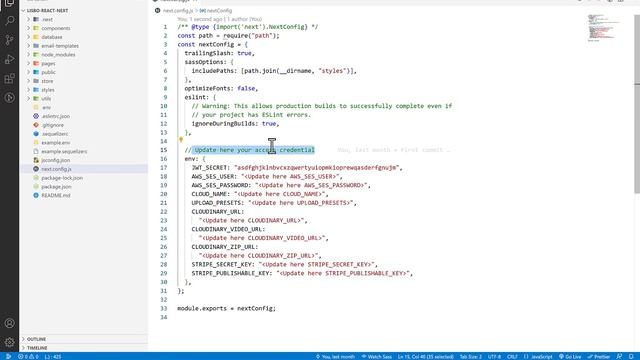Viewport: 640px width, 360px height.
Task: Click the line and column status indicator
Action: [x=426, y=357]
